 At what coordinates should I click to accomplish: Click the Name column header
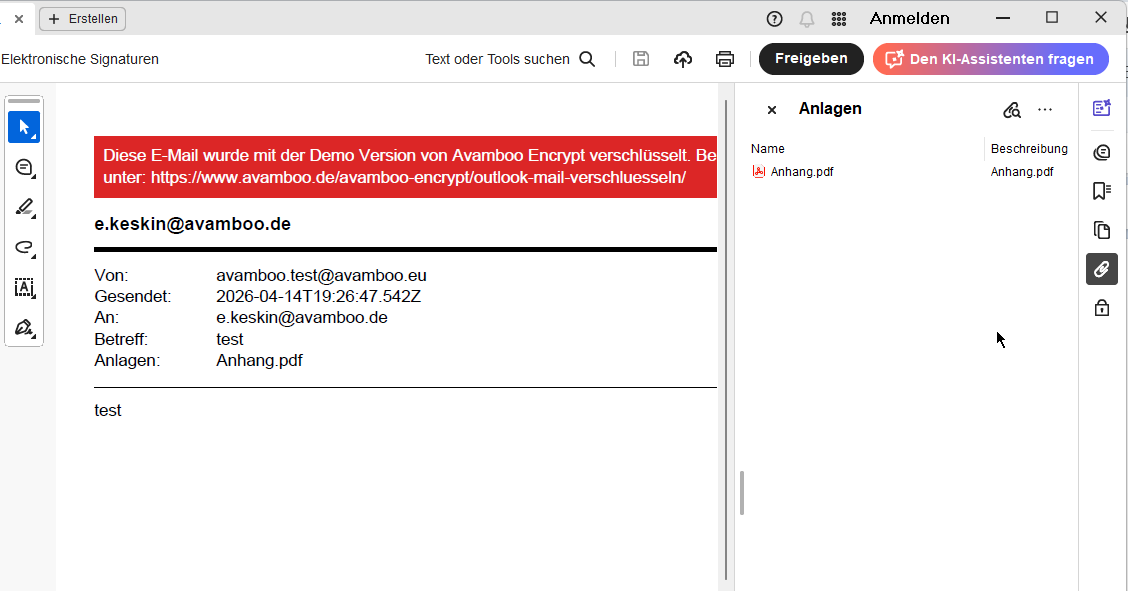[x=768, y=149]
